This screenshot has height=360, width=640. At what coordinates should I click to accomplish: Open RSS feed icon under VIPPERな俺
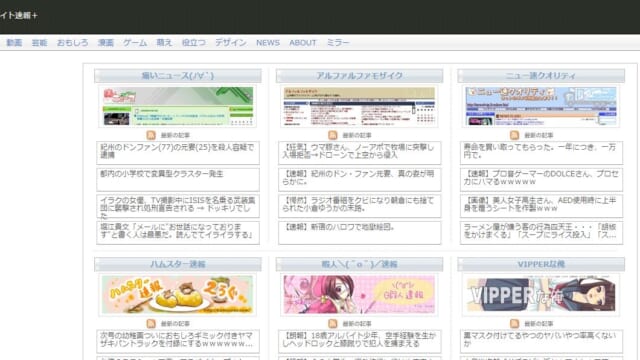click(x=514, y=324)
